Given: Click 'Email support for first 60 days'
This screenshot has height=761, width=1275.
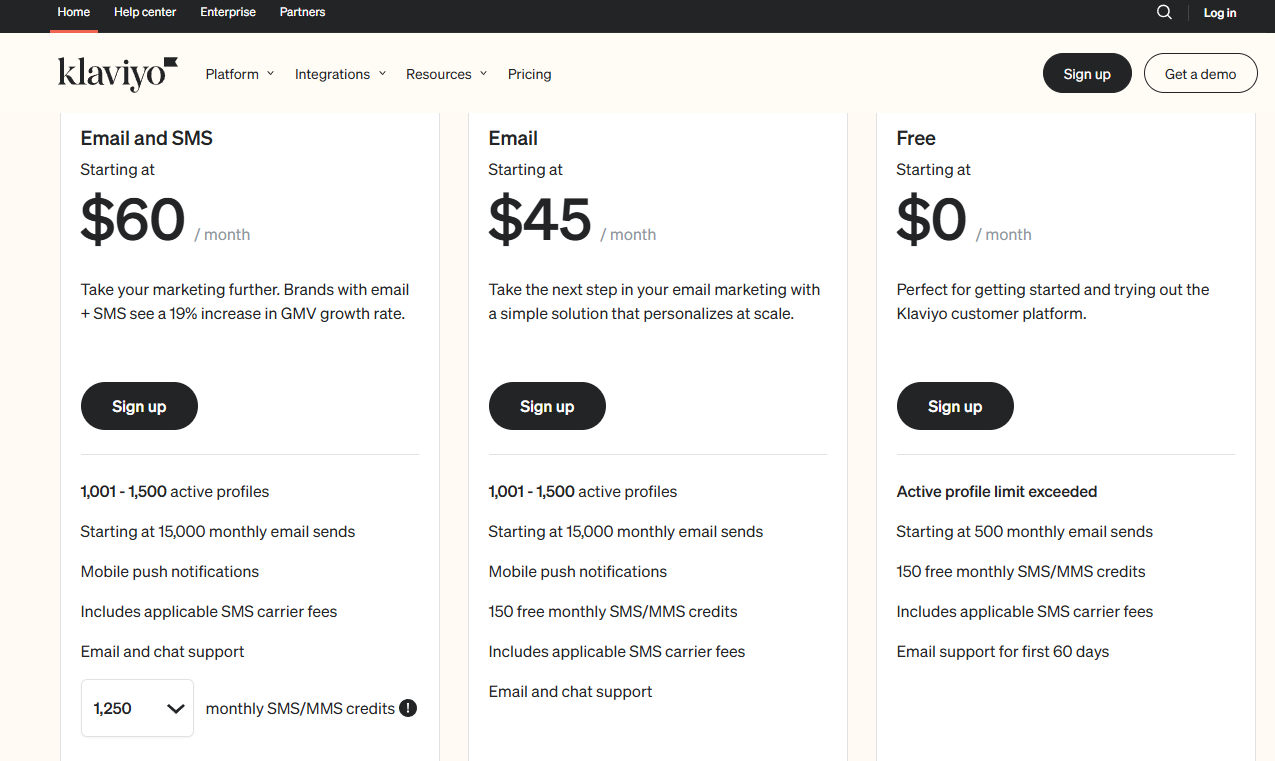Looking at the screenshot, I should pyautogui.click(x=1003, y=652).
